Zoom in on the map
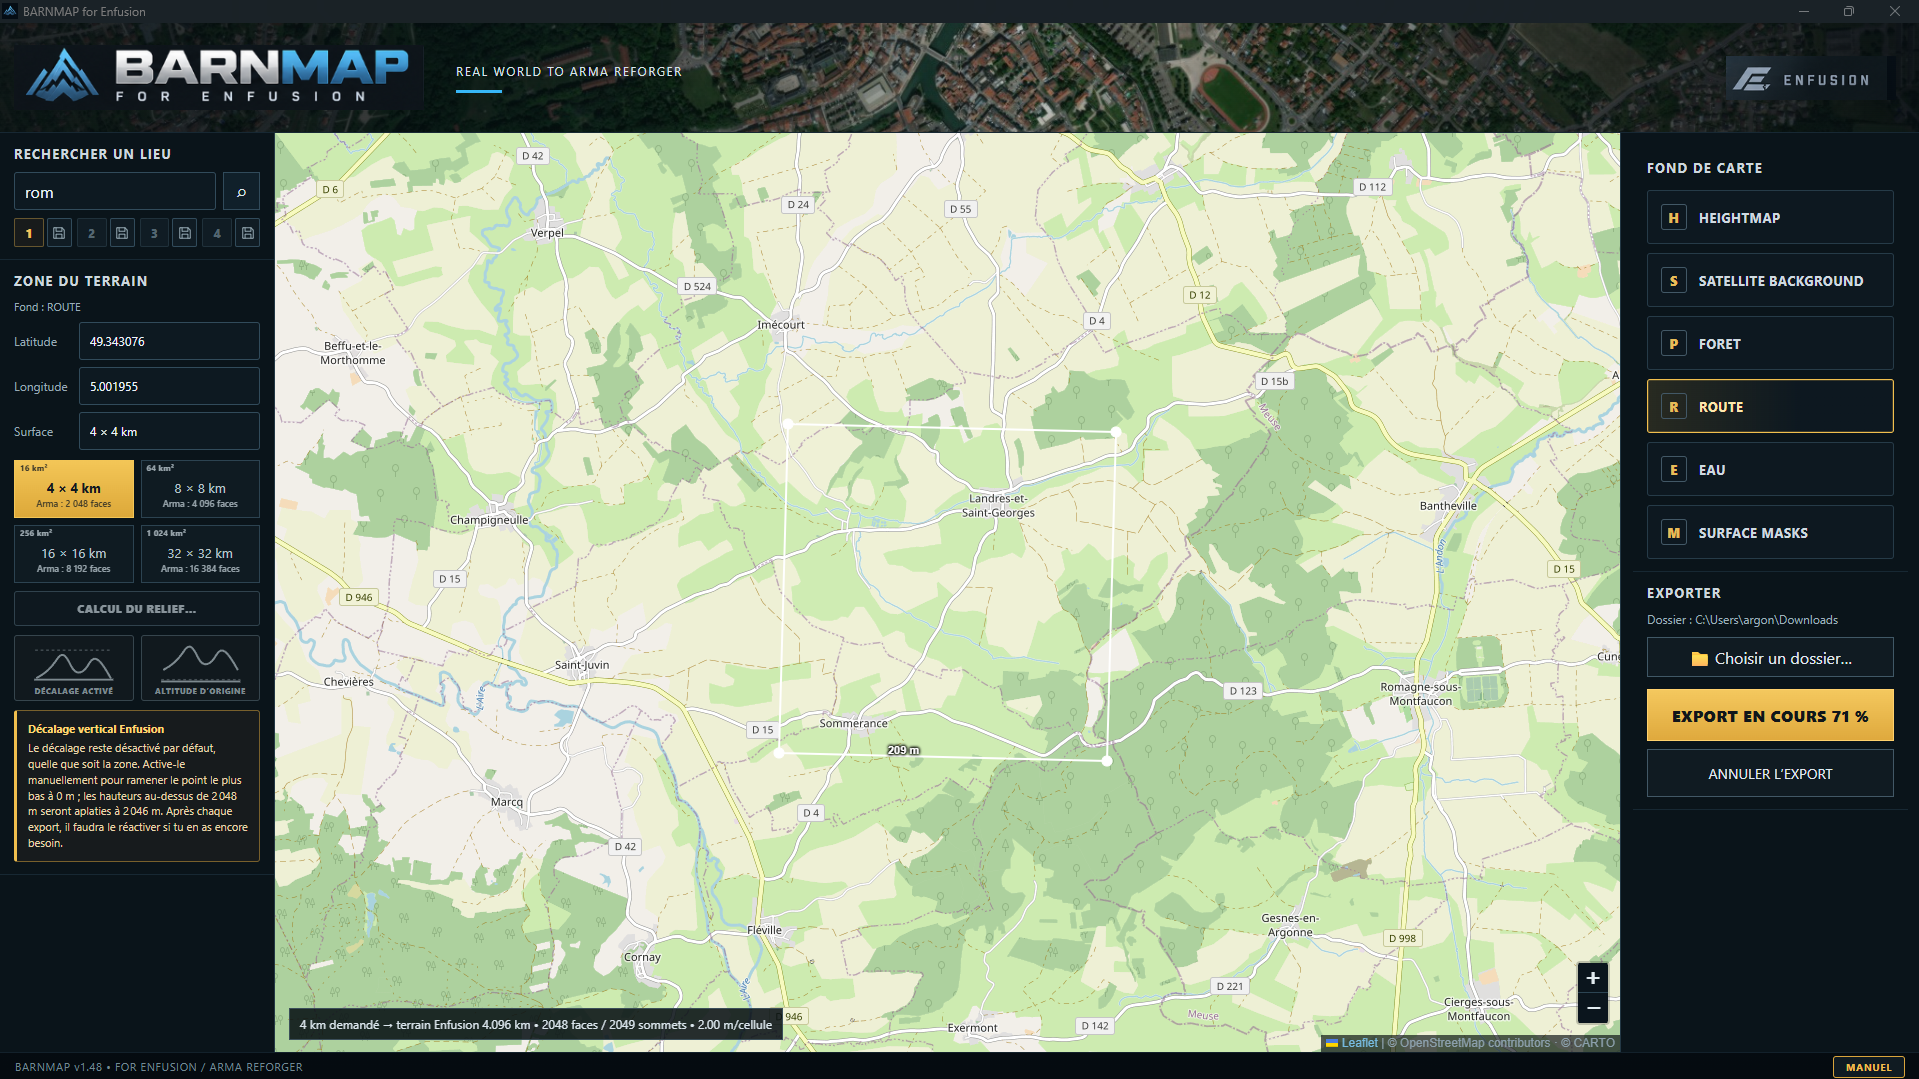The height and width of the screenshot is (1079, 1919). coord(1593,977)
